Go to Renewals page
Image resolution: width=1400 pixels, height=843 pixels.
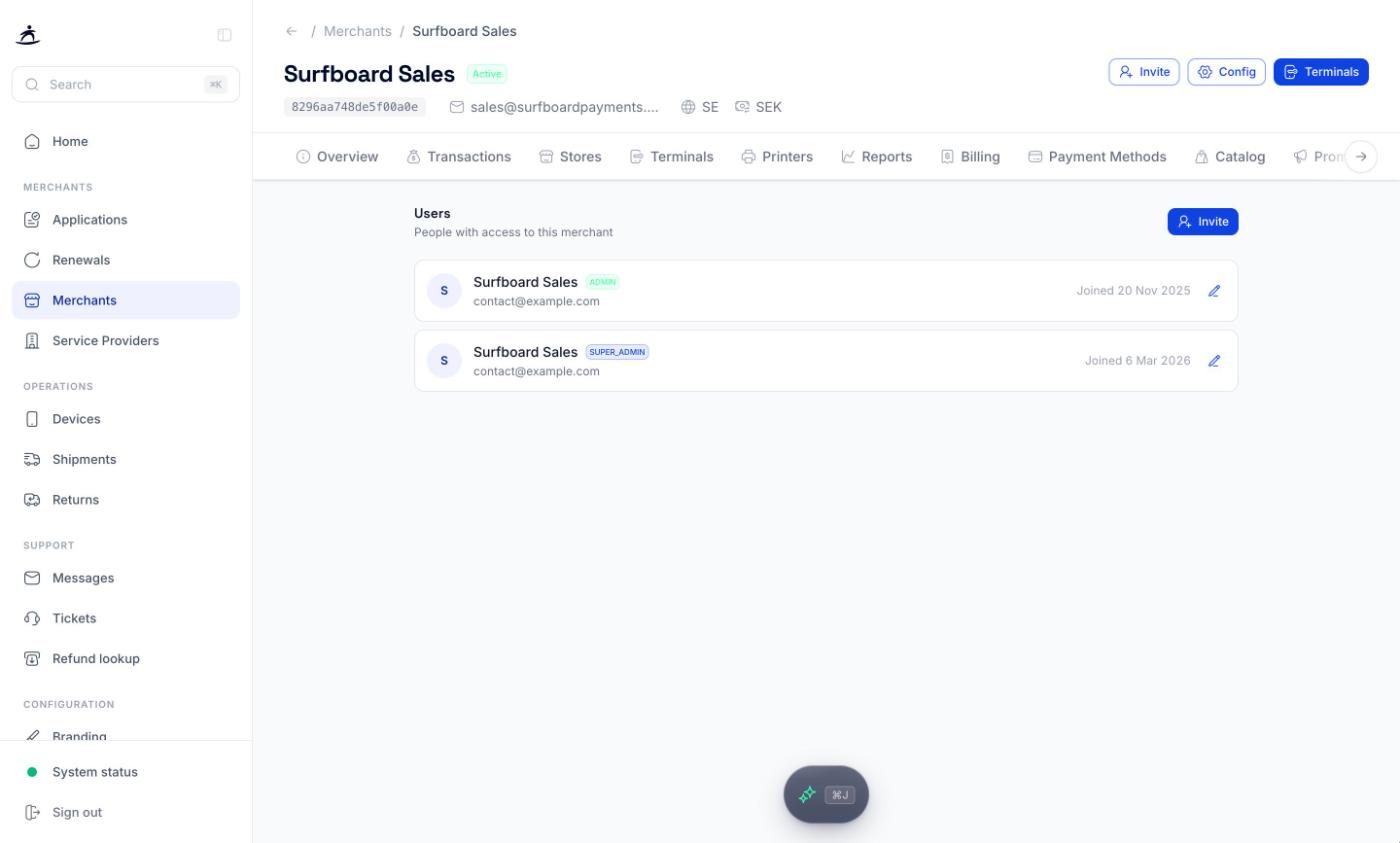tap(126, 260)
